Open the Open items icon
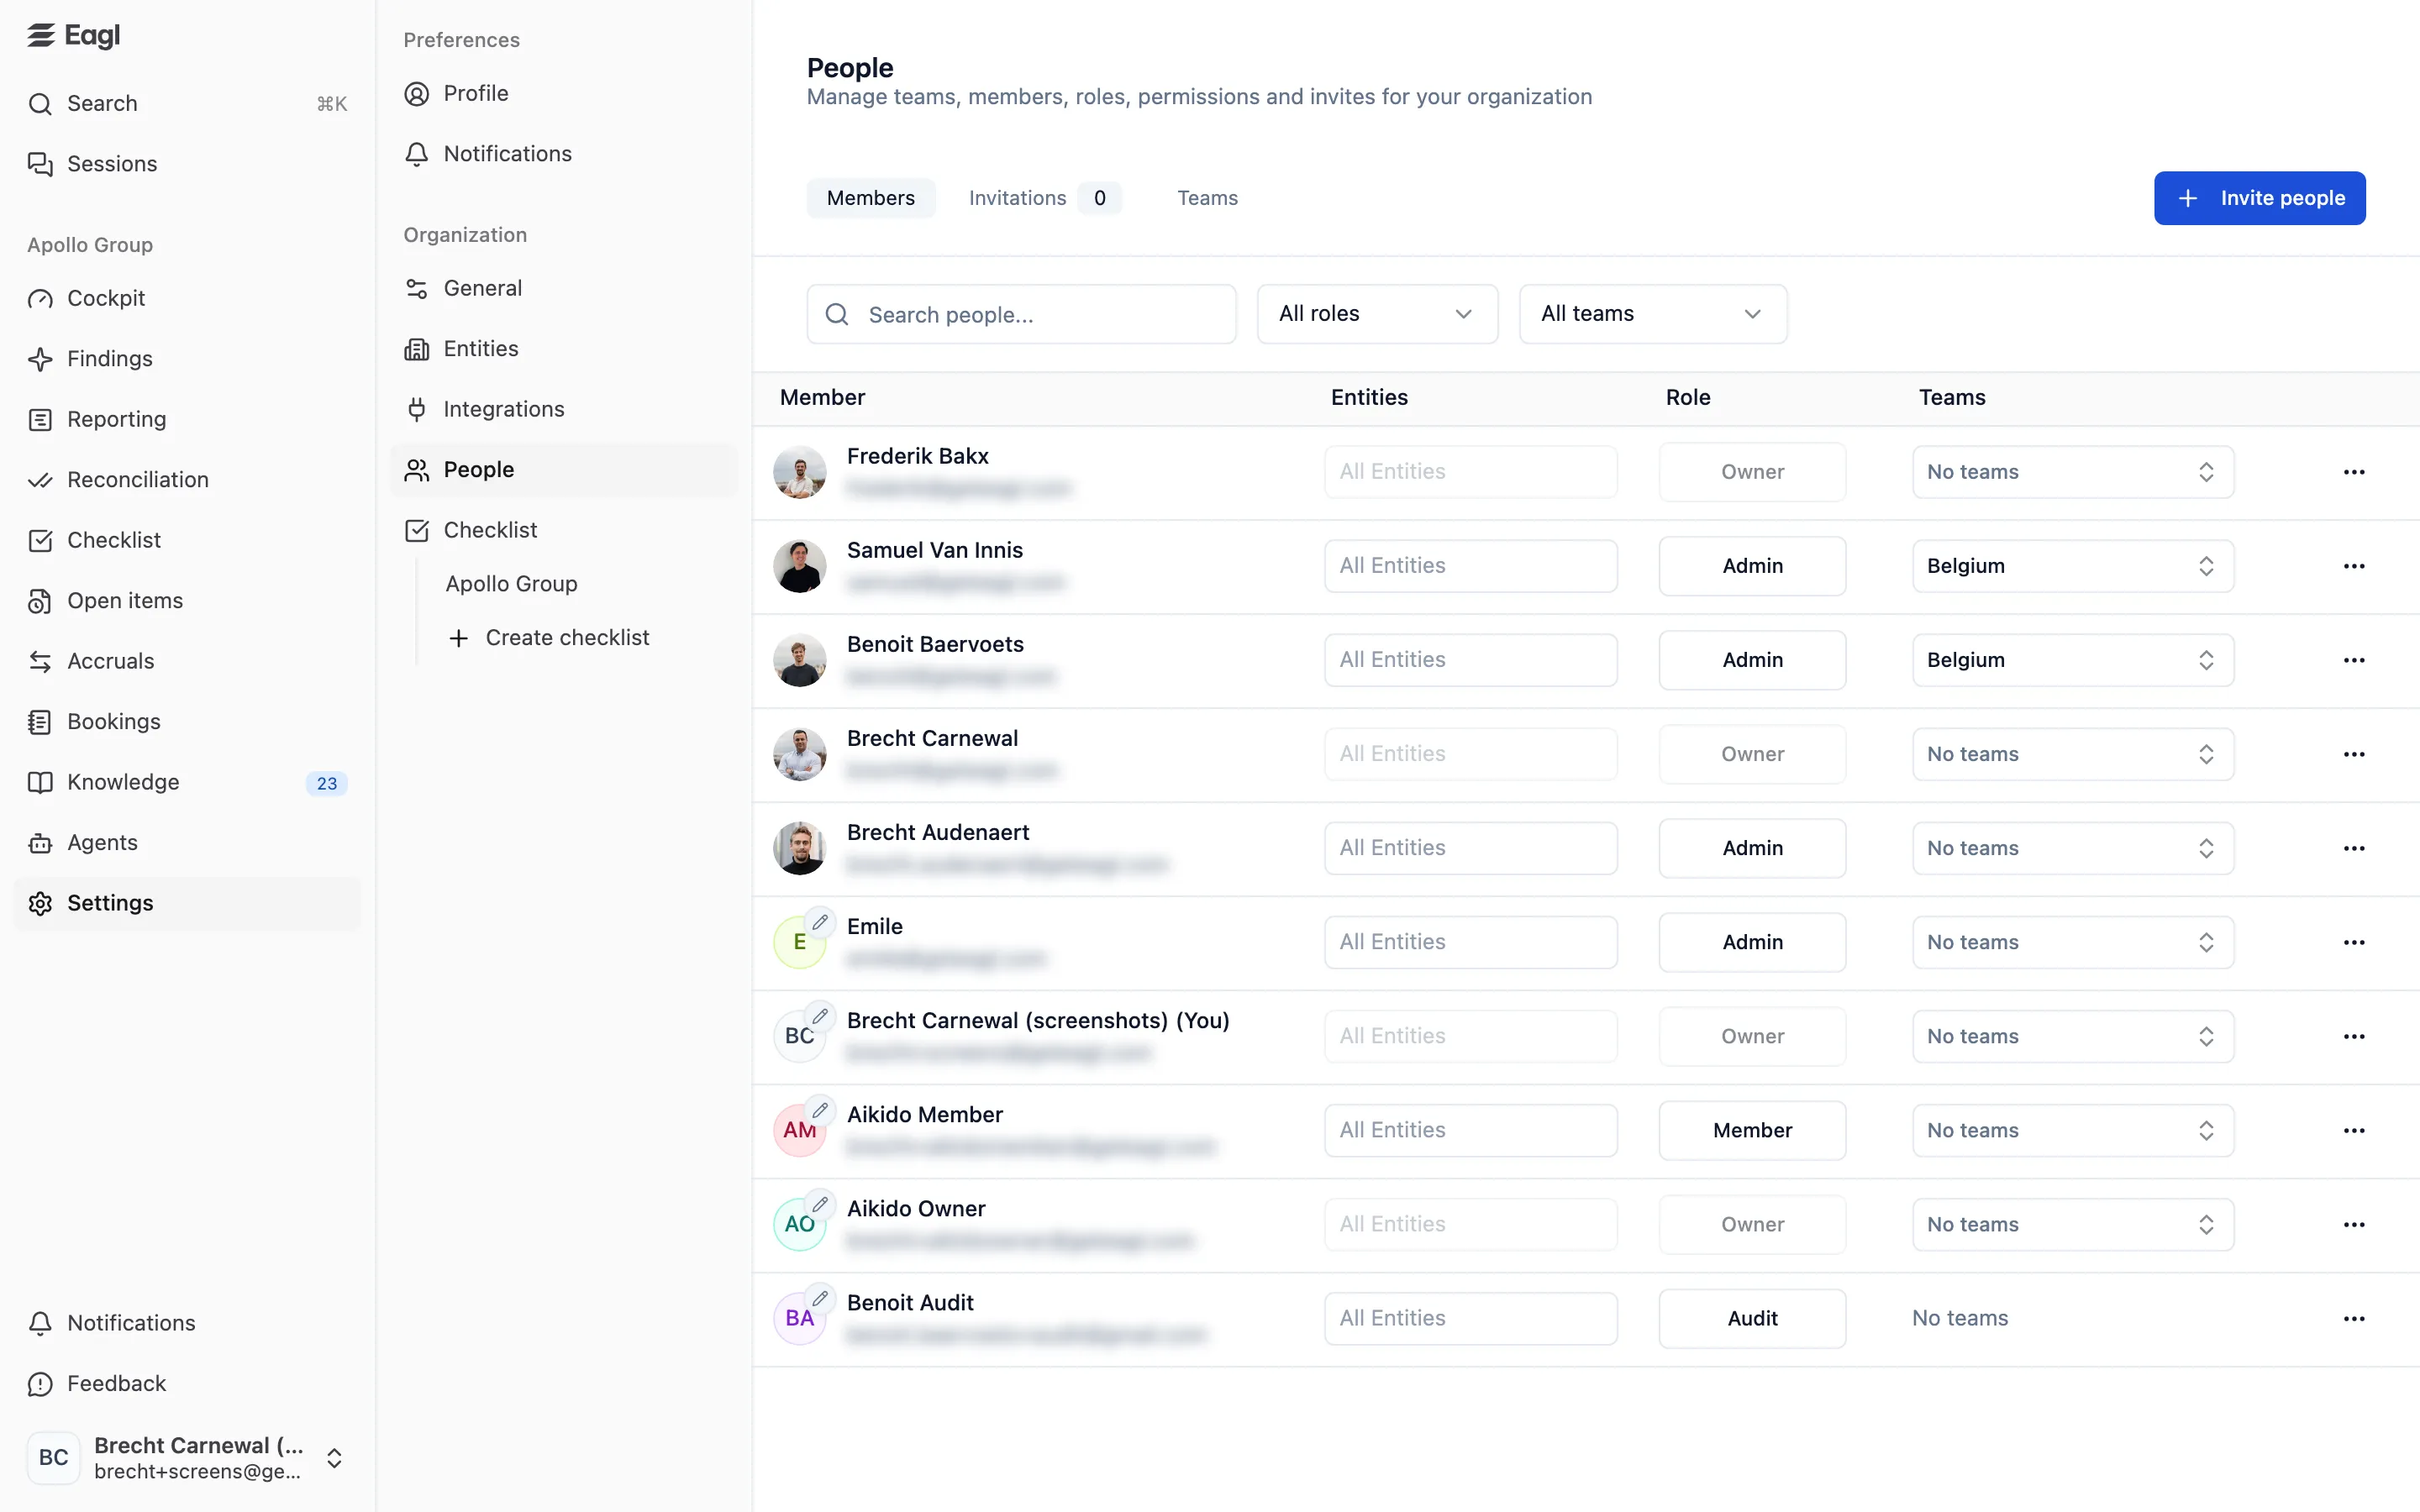This screenshot has height=1512, width=2420. click(40, 601)
